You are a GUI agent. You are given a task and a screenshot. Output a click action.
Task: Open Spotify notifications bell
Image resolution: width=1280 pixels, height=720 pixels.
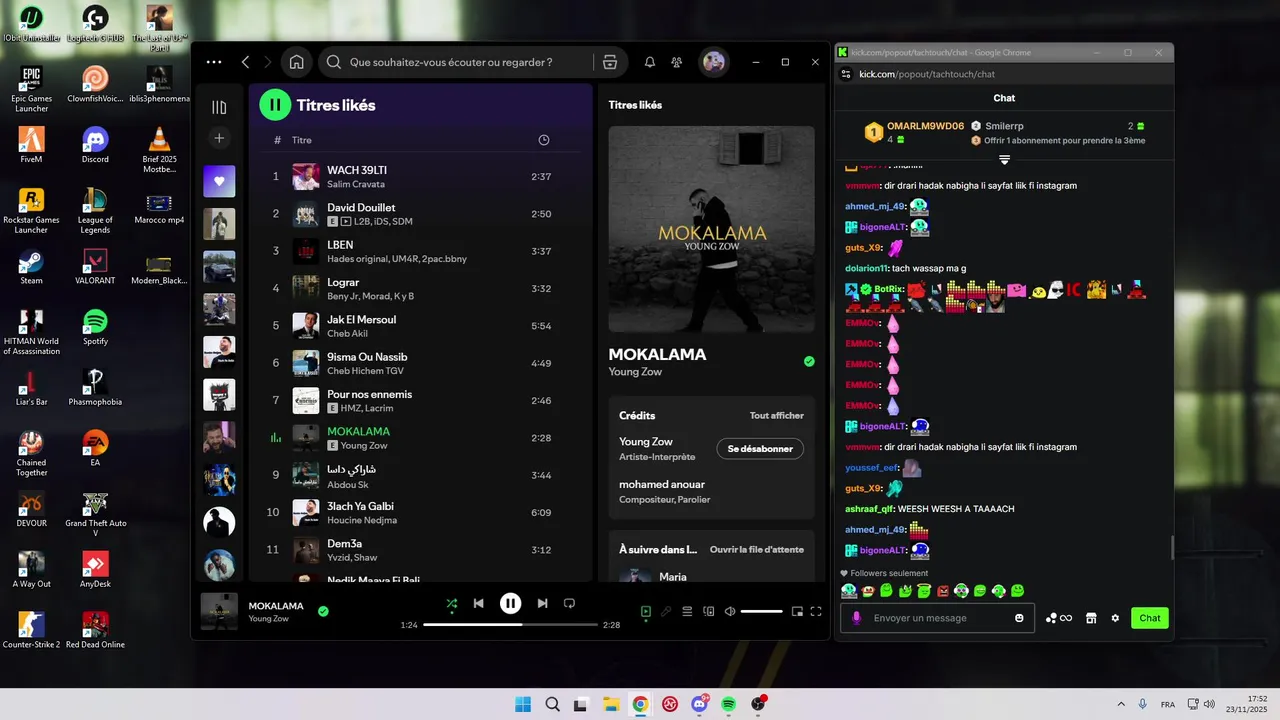coord(650,62)
